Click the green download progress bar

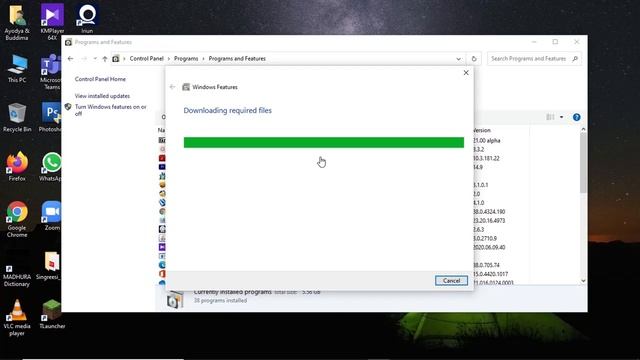click(324, 142)
